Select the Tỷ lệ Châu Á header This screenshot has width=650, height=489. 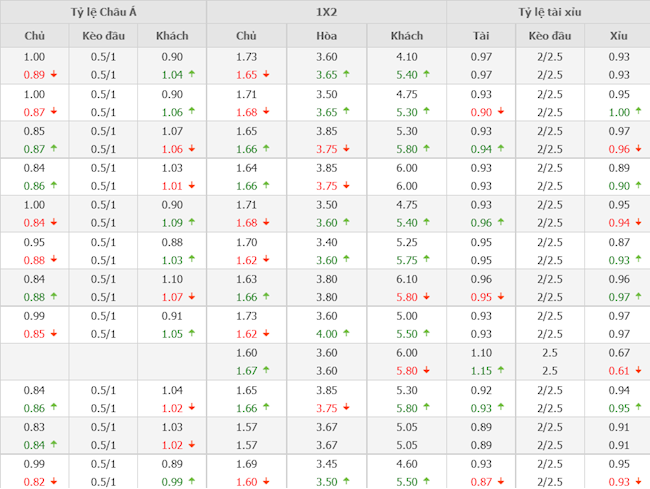pyautogui.click(x=103, y=12)
